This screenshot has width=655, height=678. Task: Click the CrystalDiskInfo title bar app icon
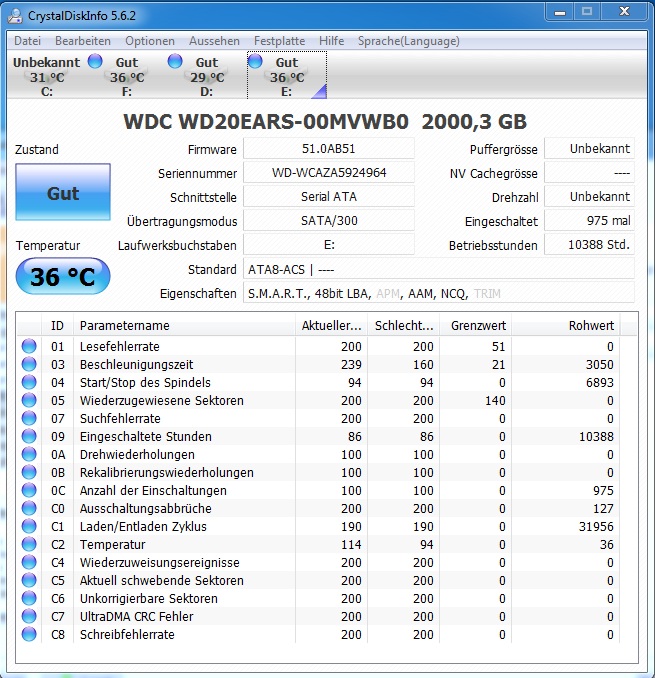point(16,16)
